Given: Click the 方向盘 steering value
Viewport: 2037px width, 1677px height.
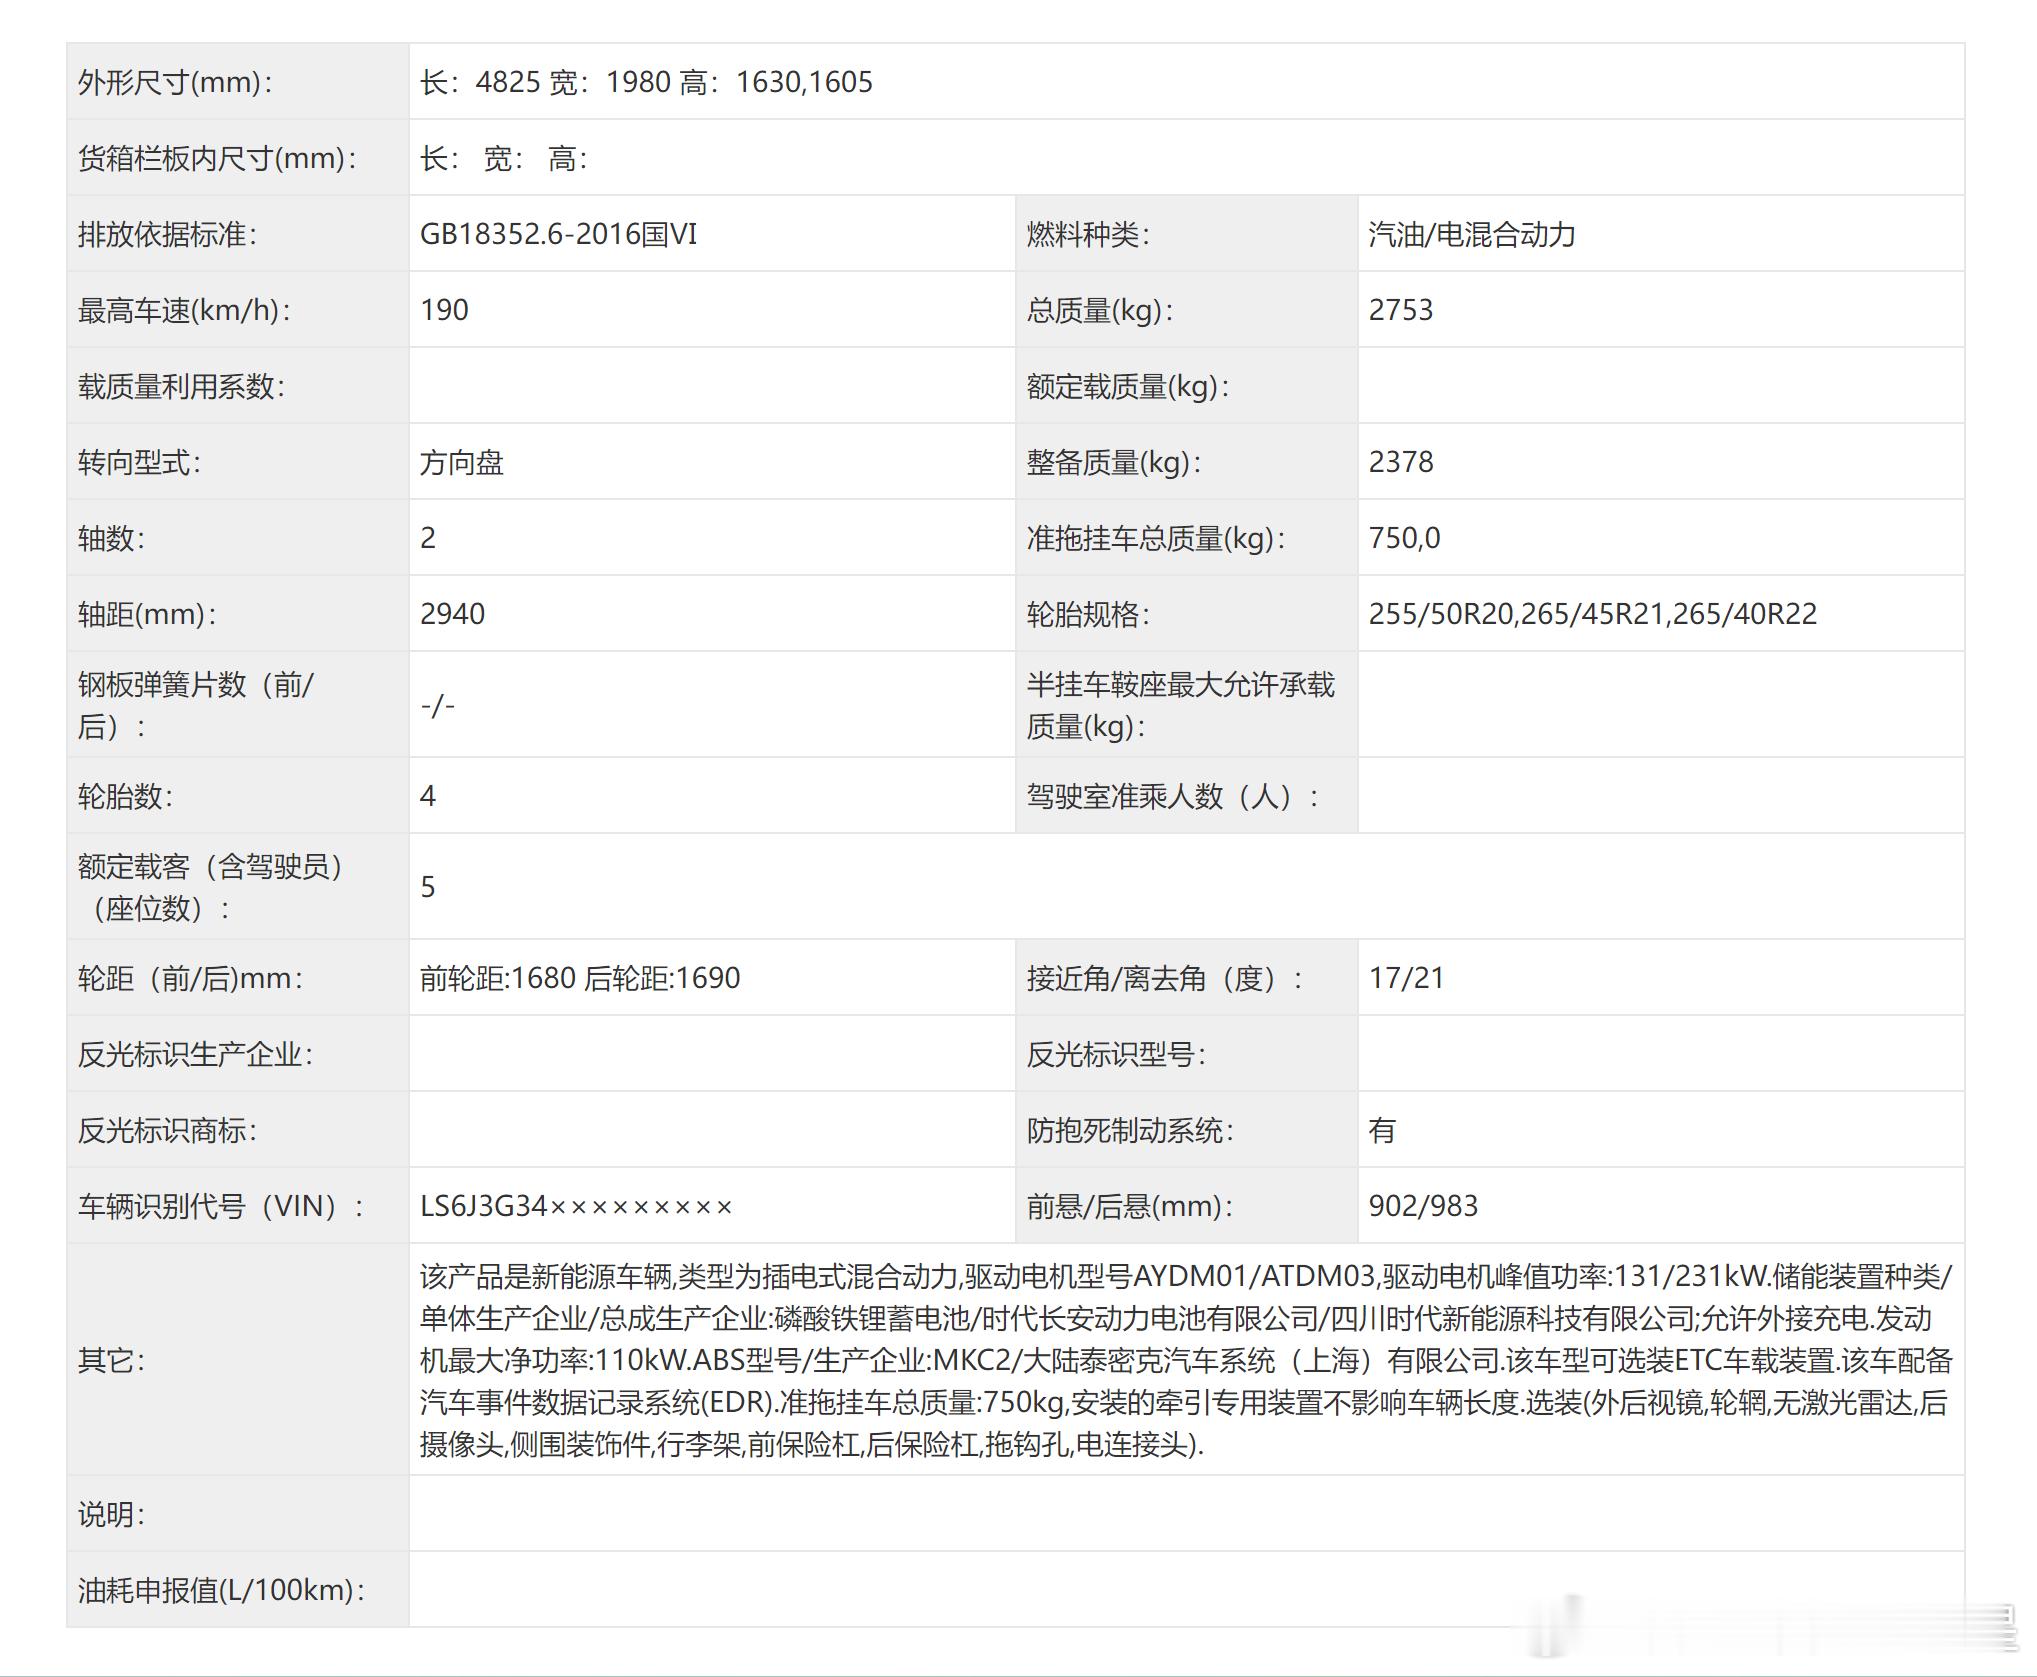Looking at the screenshot, I should [x=462, y=462].
